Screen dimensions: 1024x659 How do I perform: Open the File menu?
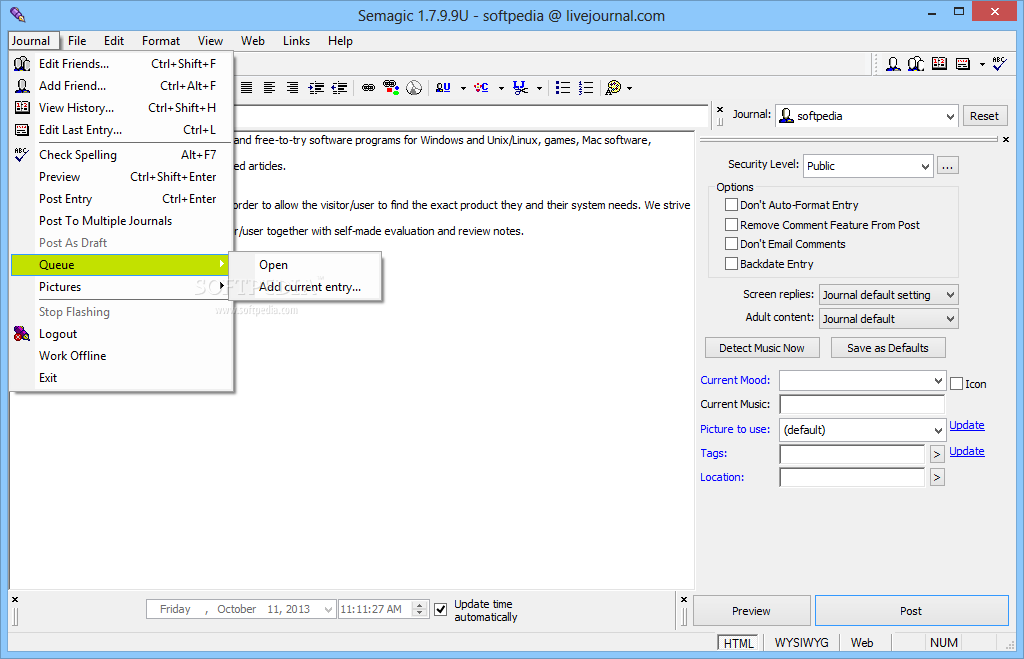click(77, 40)
